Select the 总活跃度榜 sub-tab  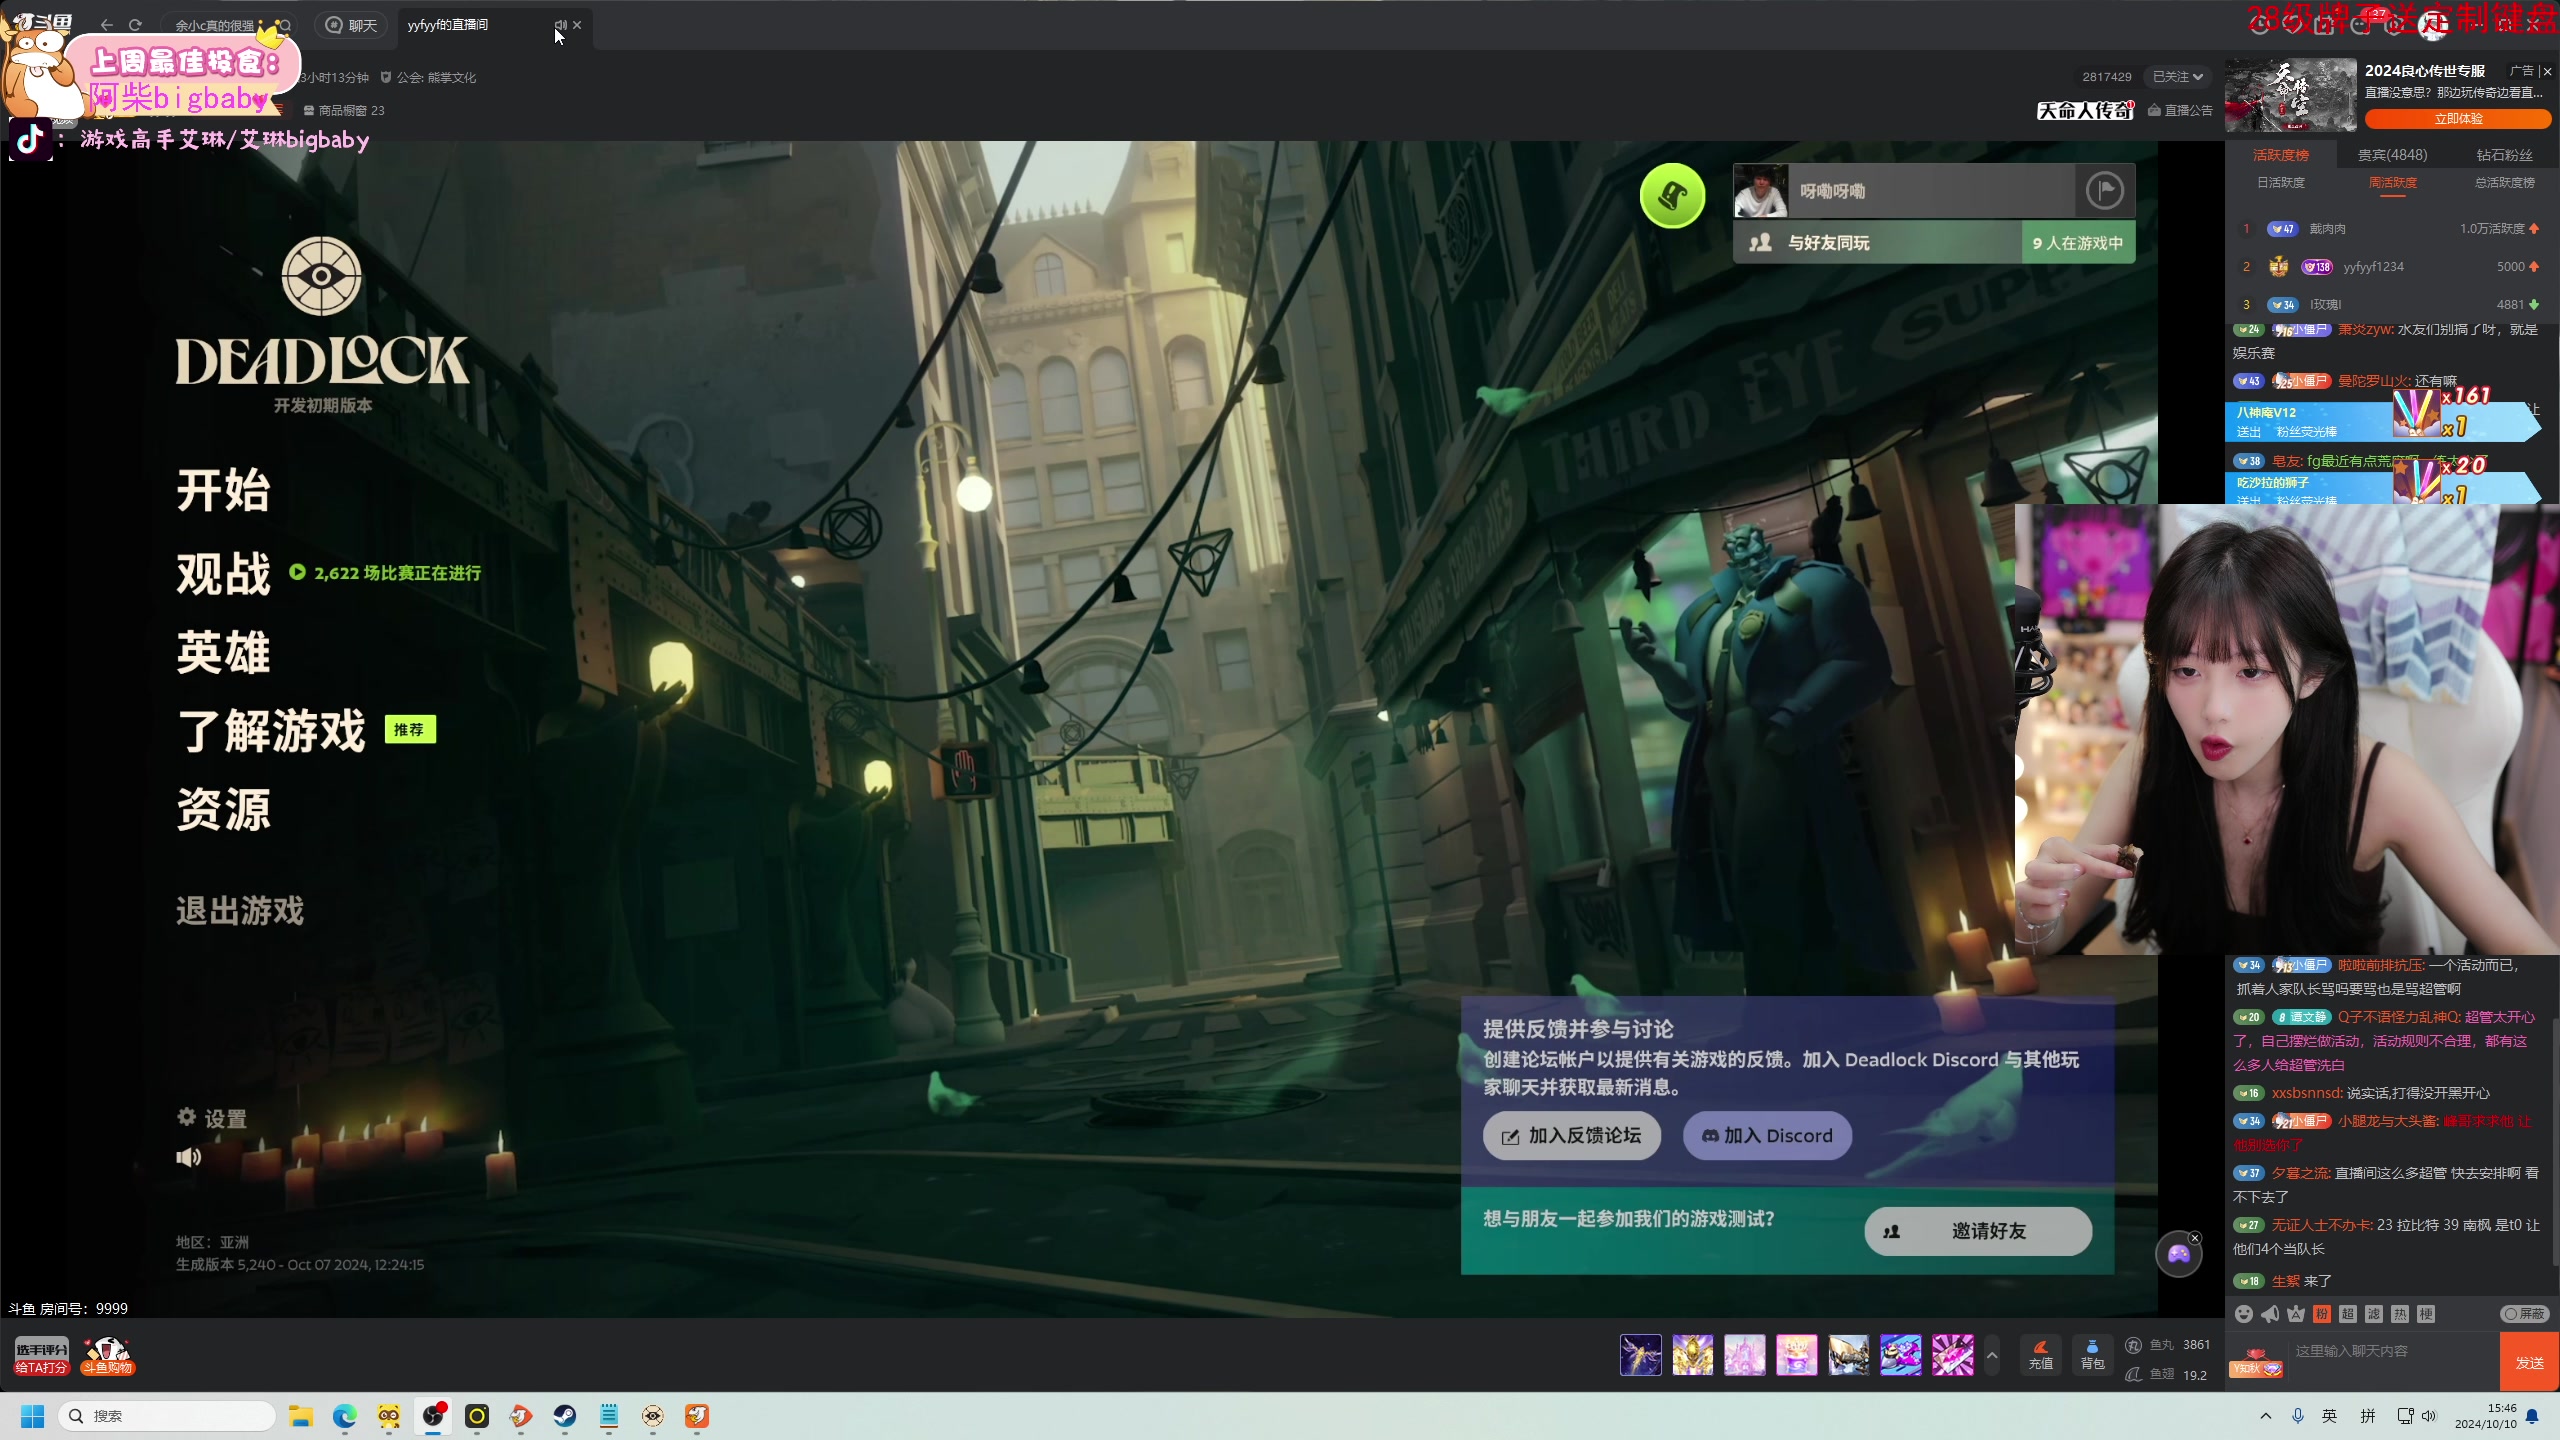[x=2505, y=183]
